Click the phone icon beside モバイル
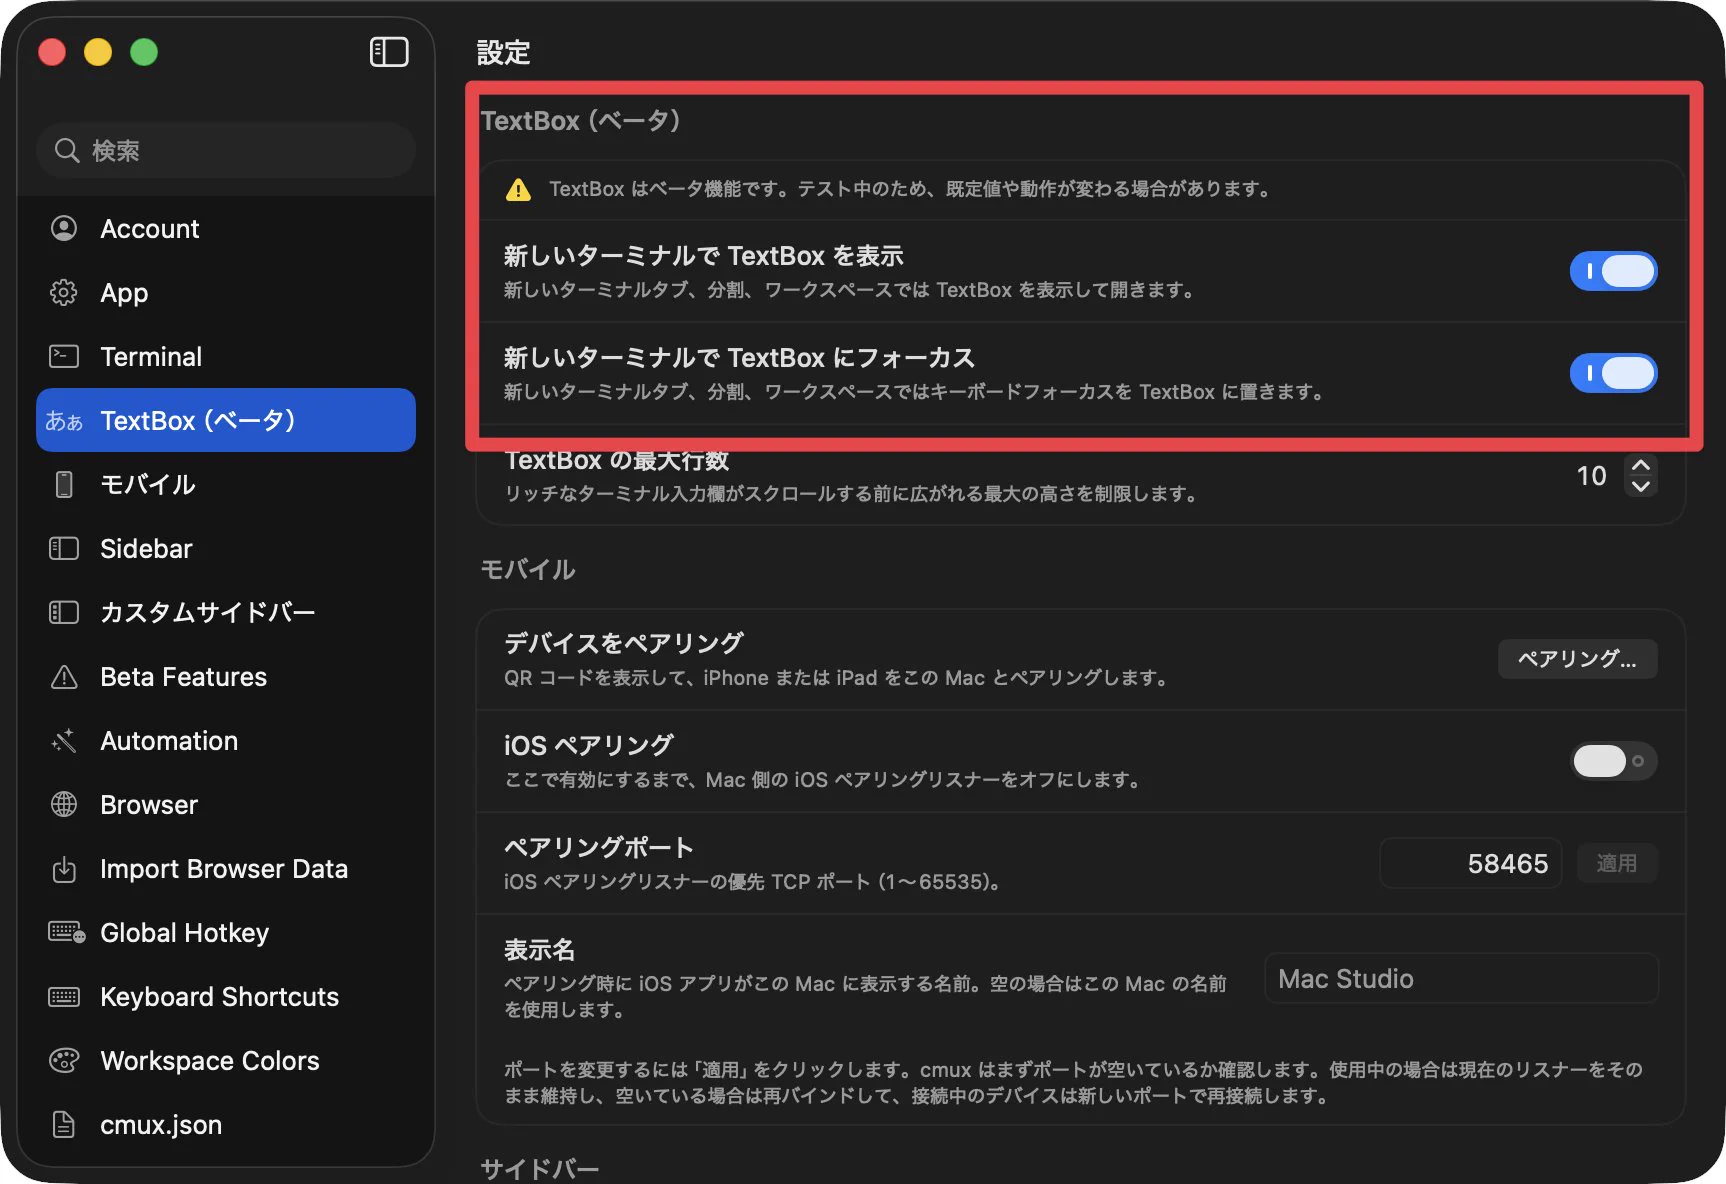 tap(64, 484)
